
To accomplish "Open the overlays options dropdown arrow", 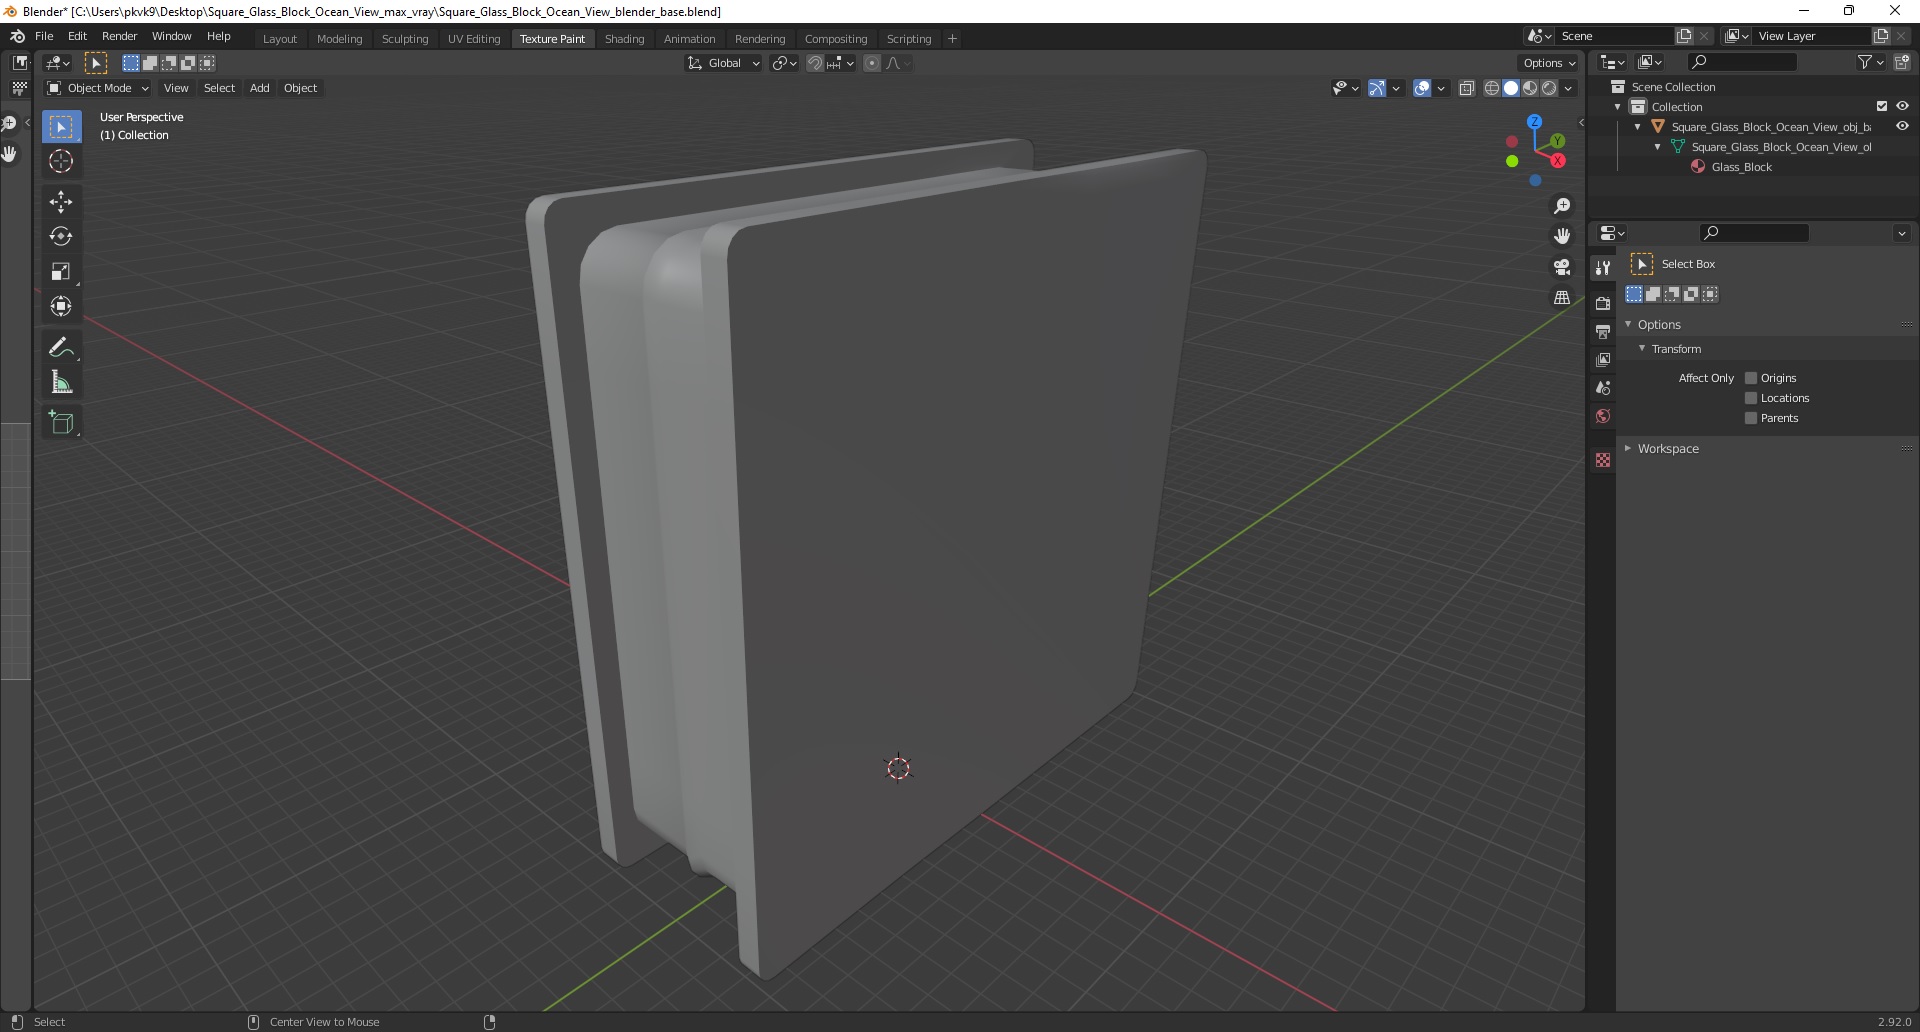I will click(x=1441, y=88).
